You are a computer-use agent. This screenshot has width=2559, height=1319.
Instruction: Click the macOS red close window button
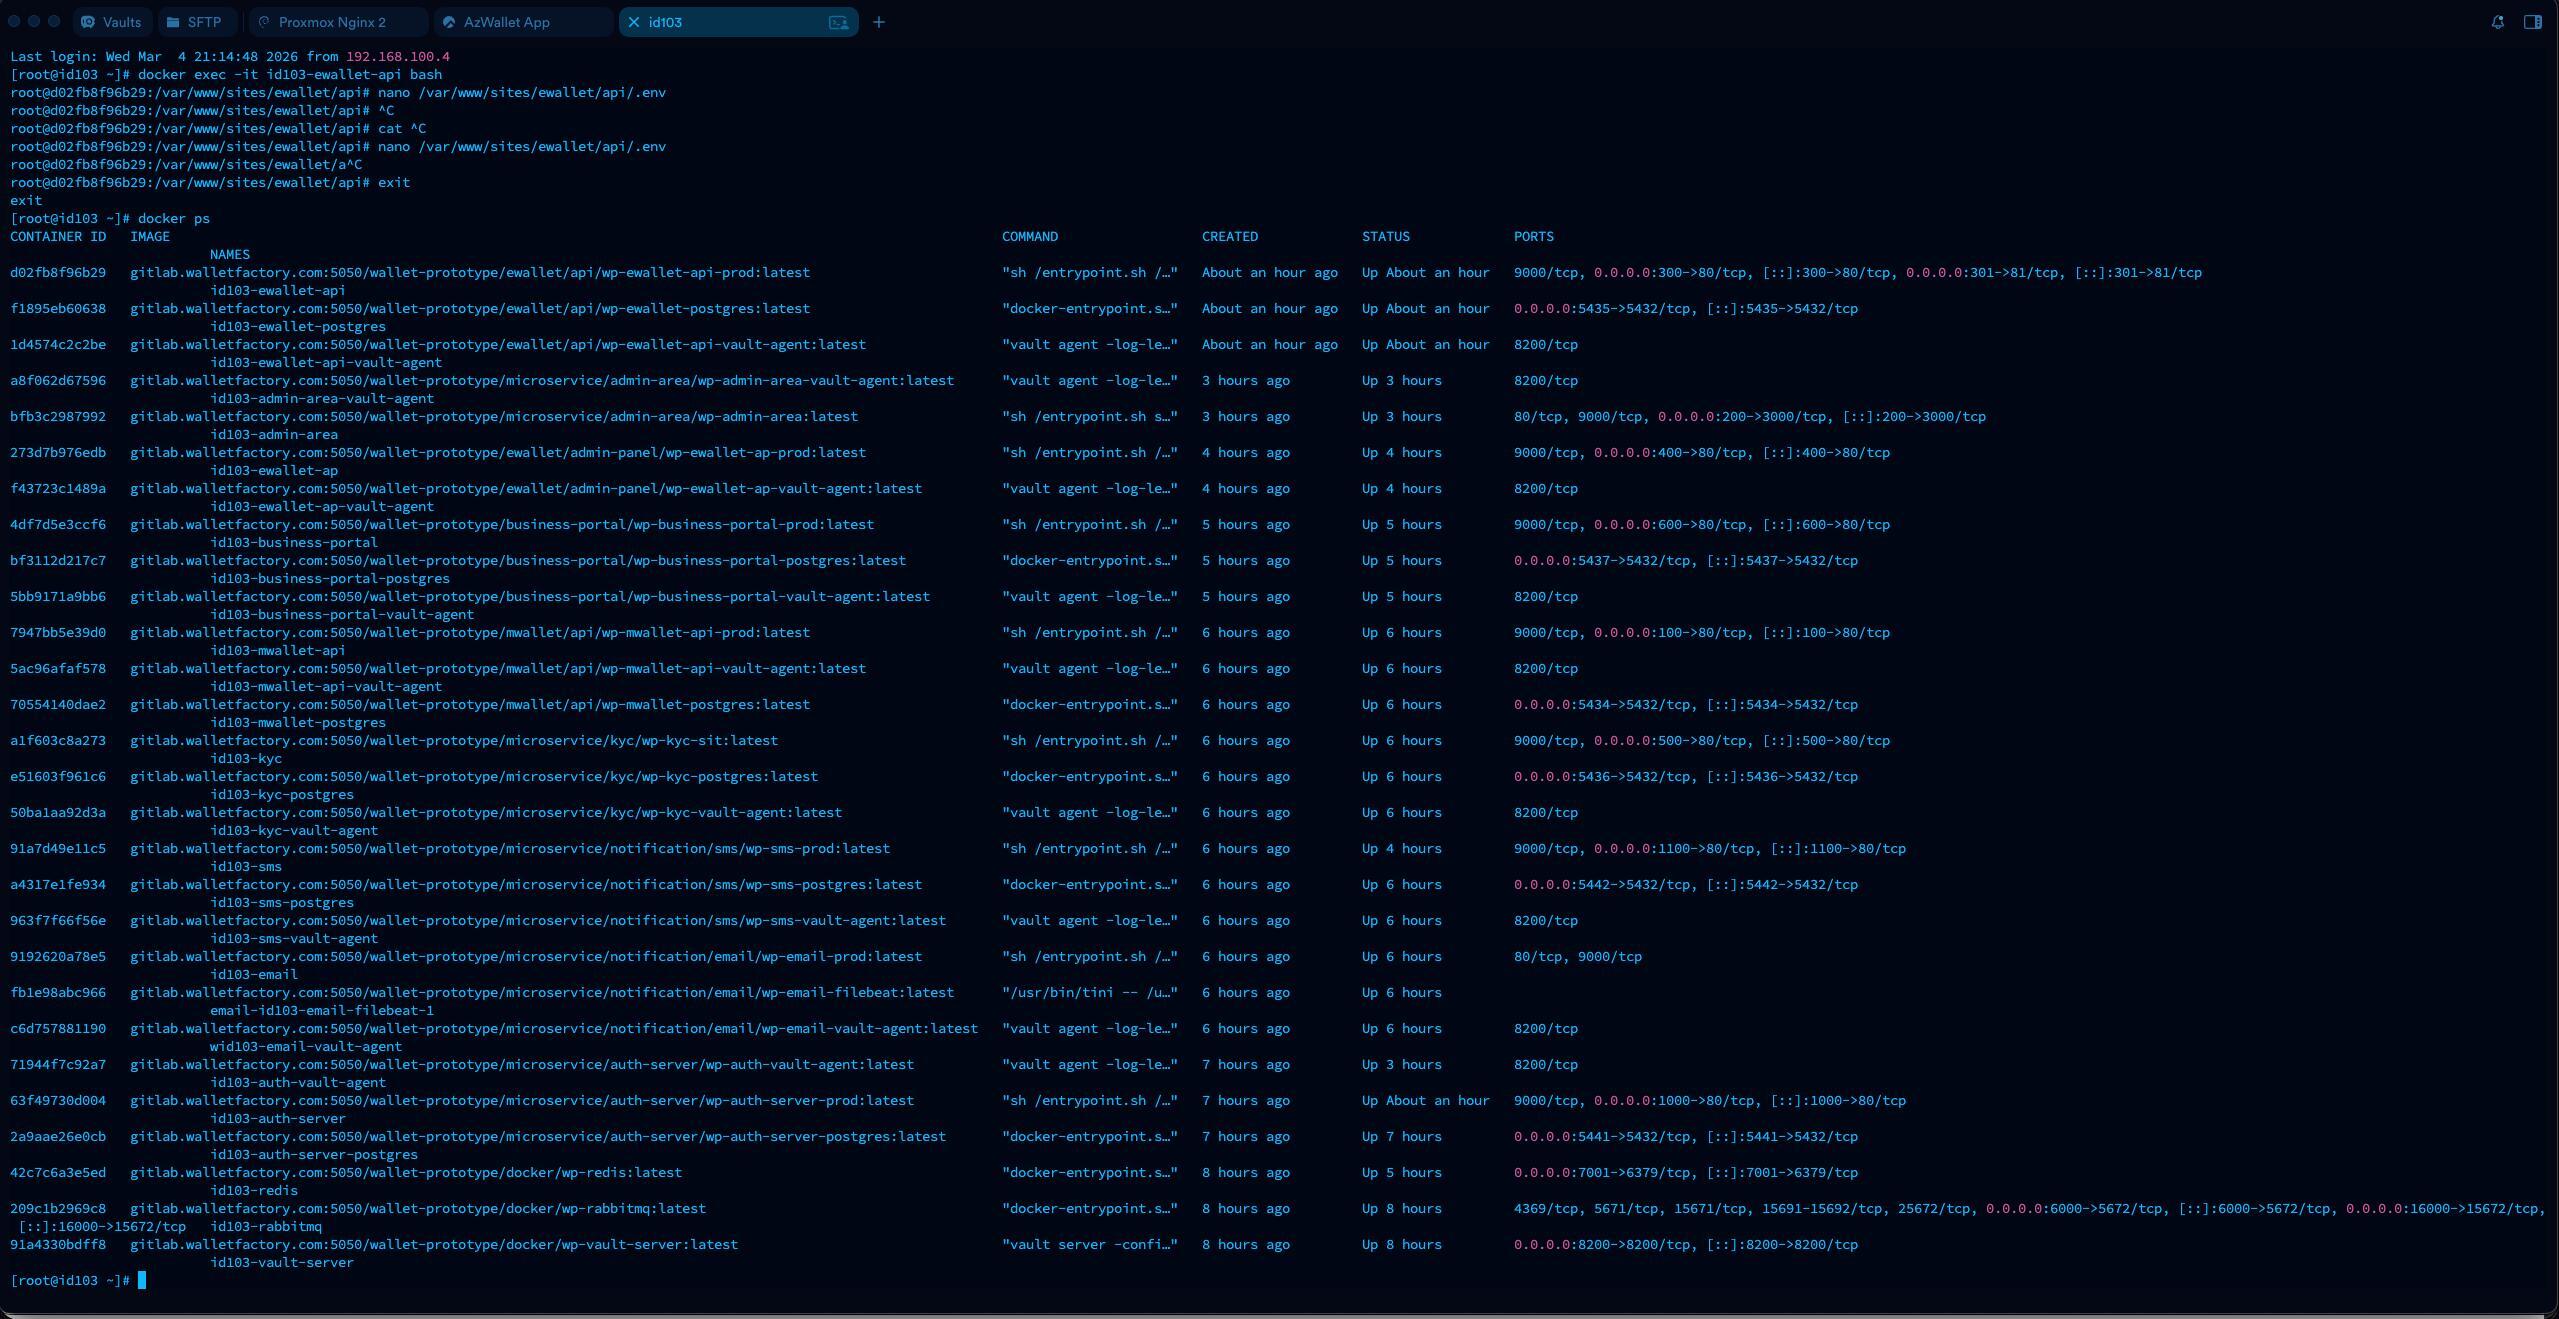coord(14,21)
